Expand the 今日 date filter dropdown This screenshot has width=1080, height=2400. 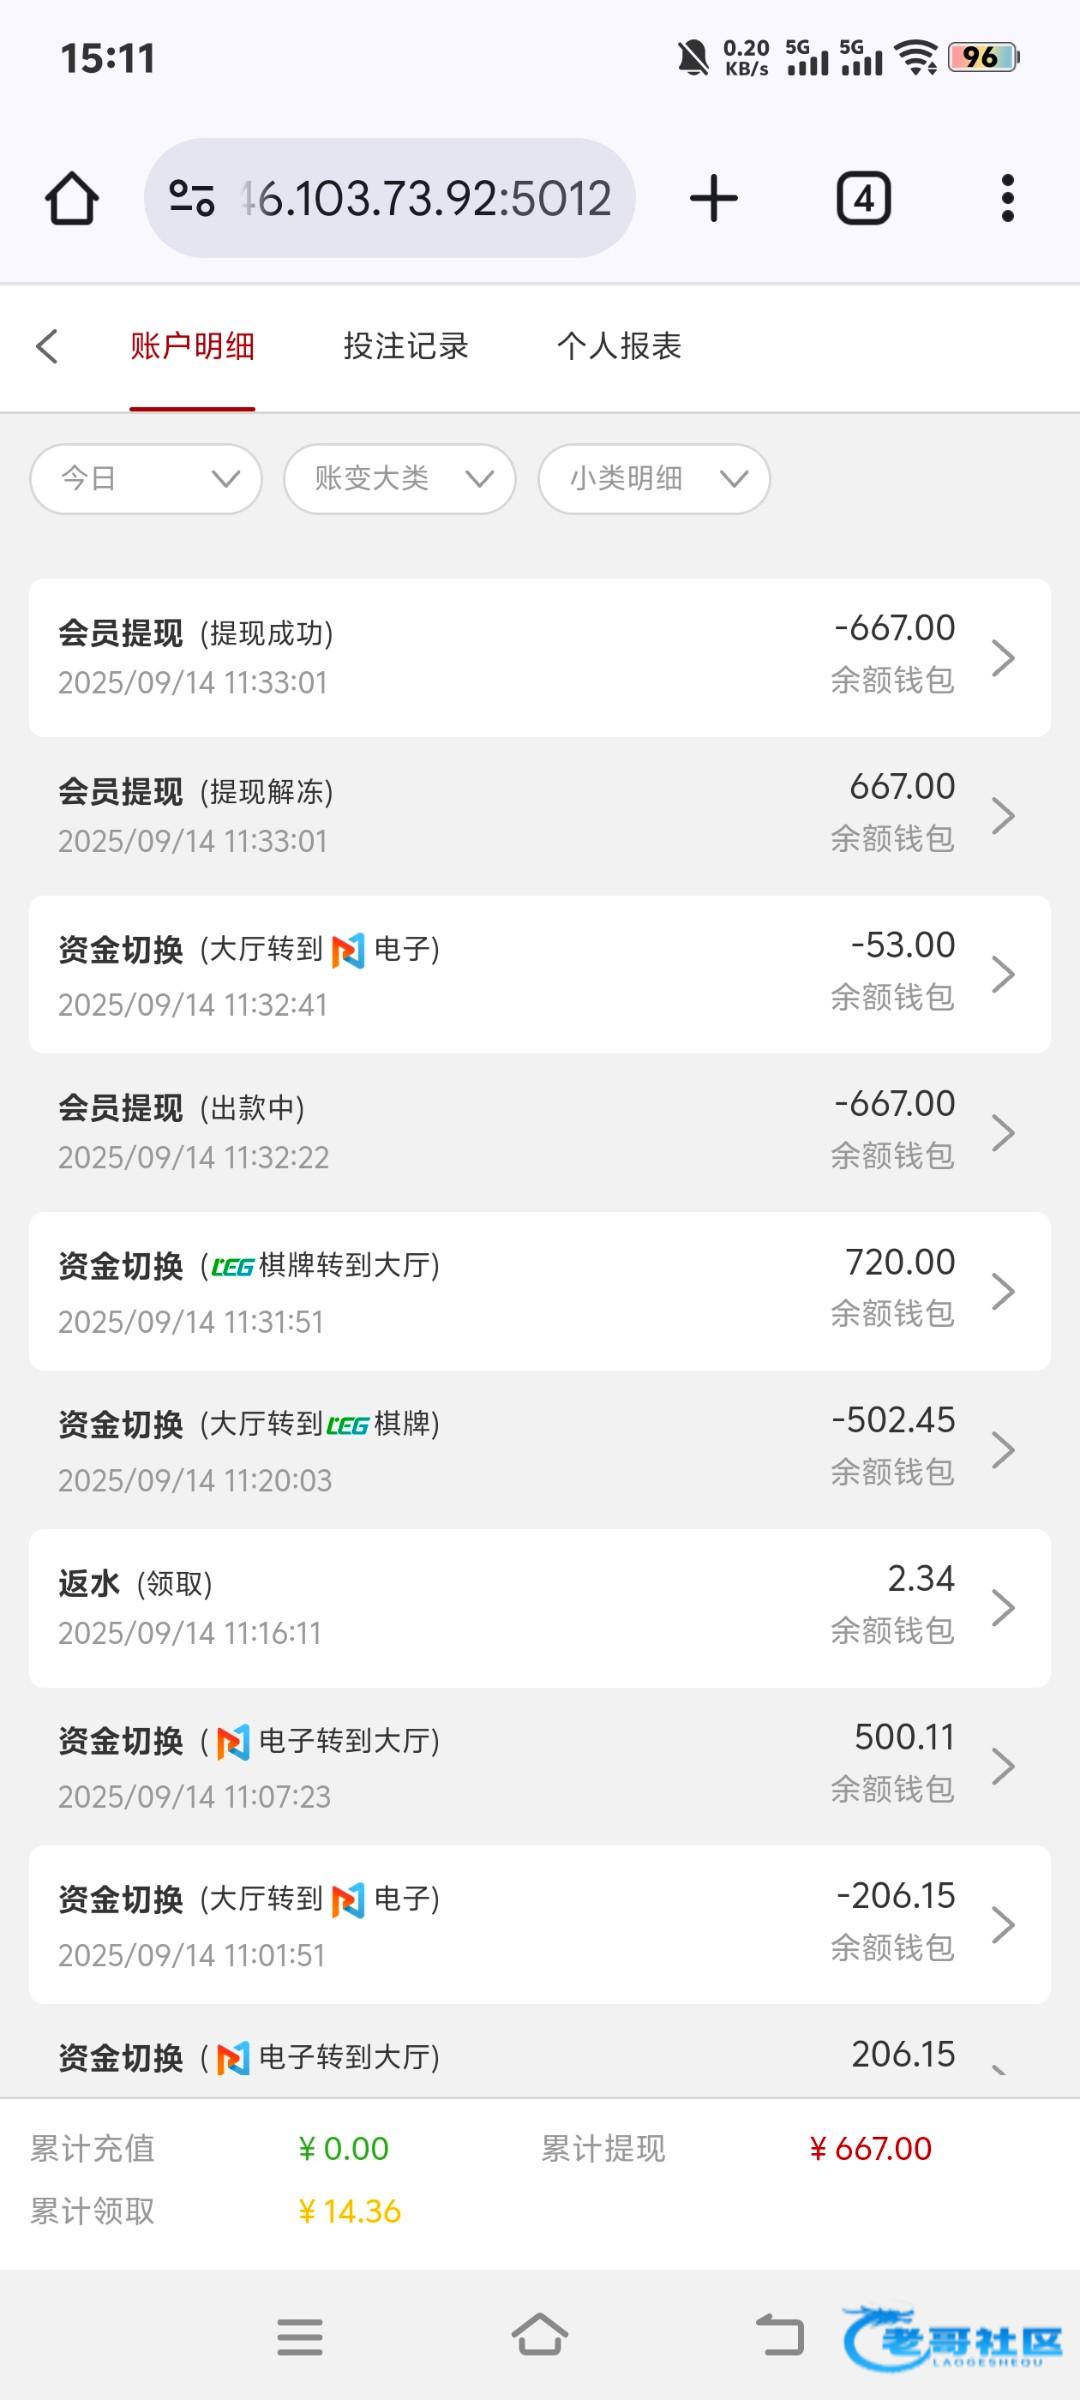point(146,479)
